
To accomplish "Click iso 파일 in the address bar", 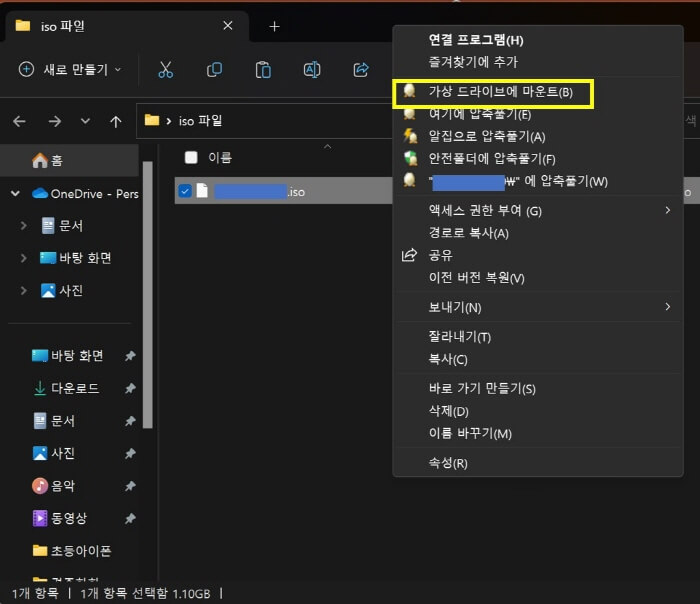I will 200,121.
